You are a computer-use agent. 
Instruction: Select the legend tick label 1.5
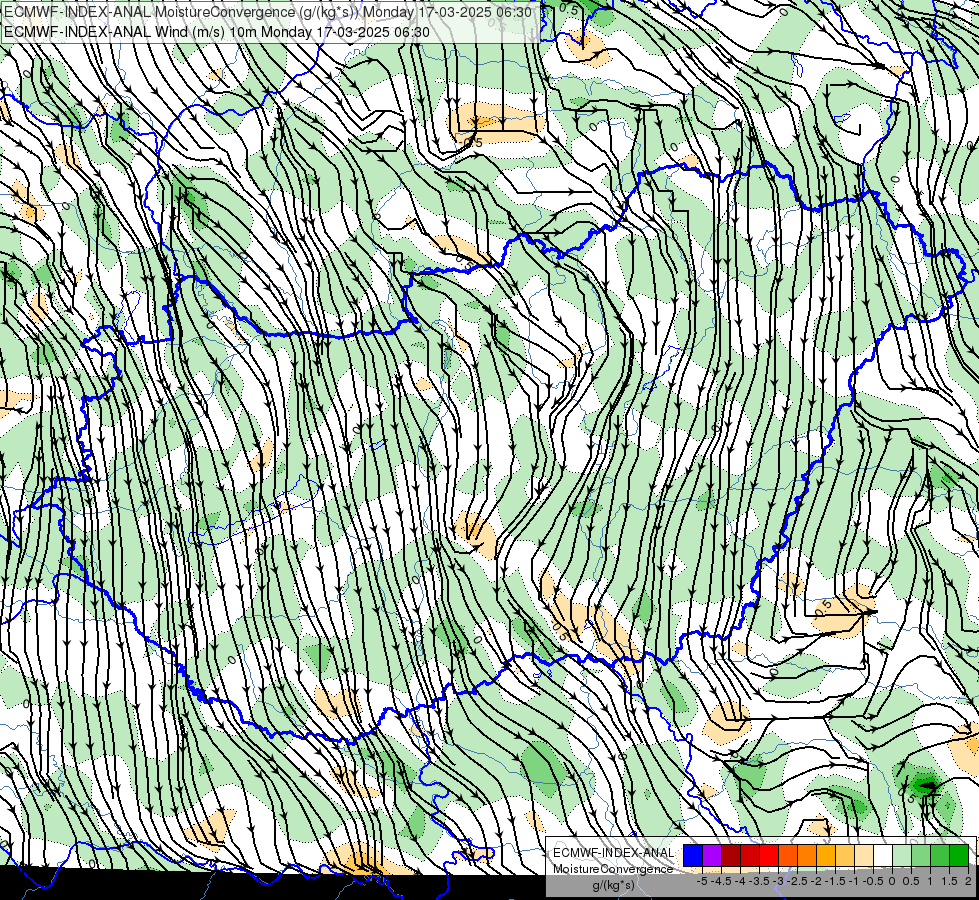point(949,881)
